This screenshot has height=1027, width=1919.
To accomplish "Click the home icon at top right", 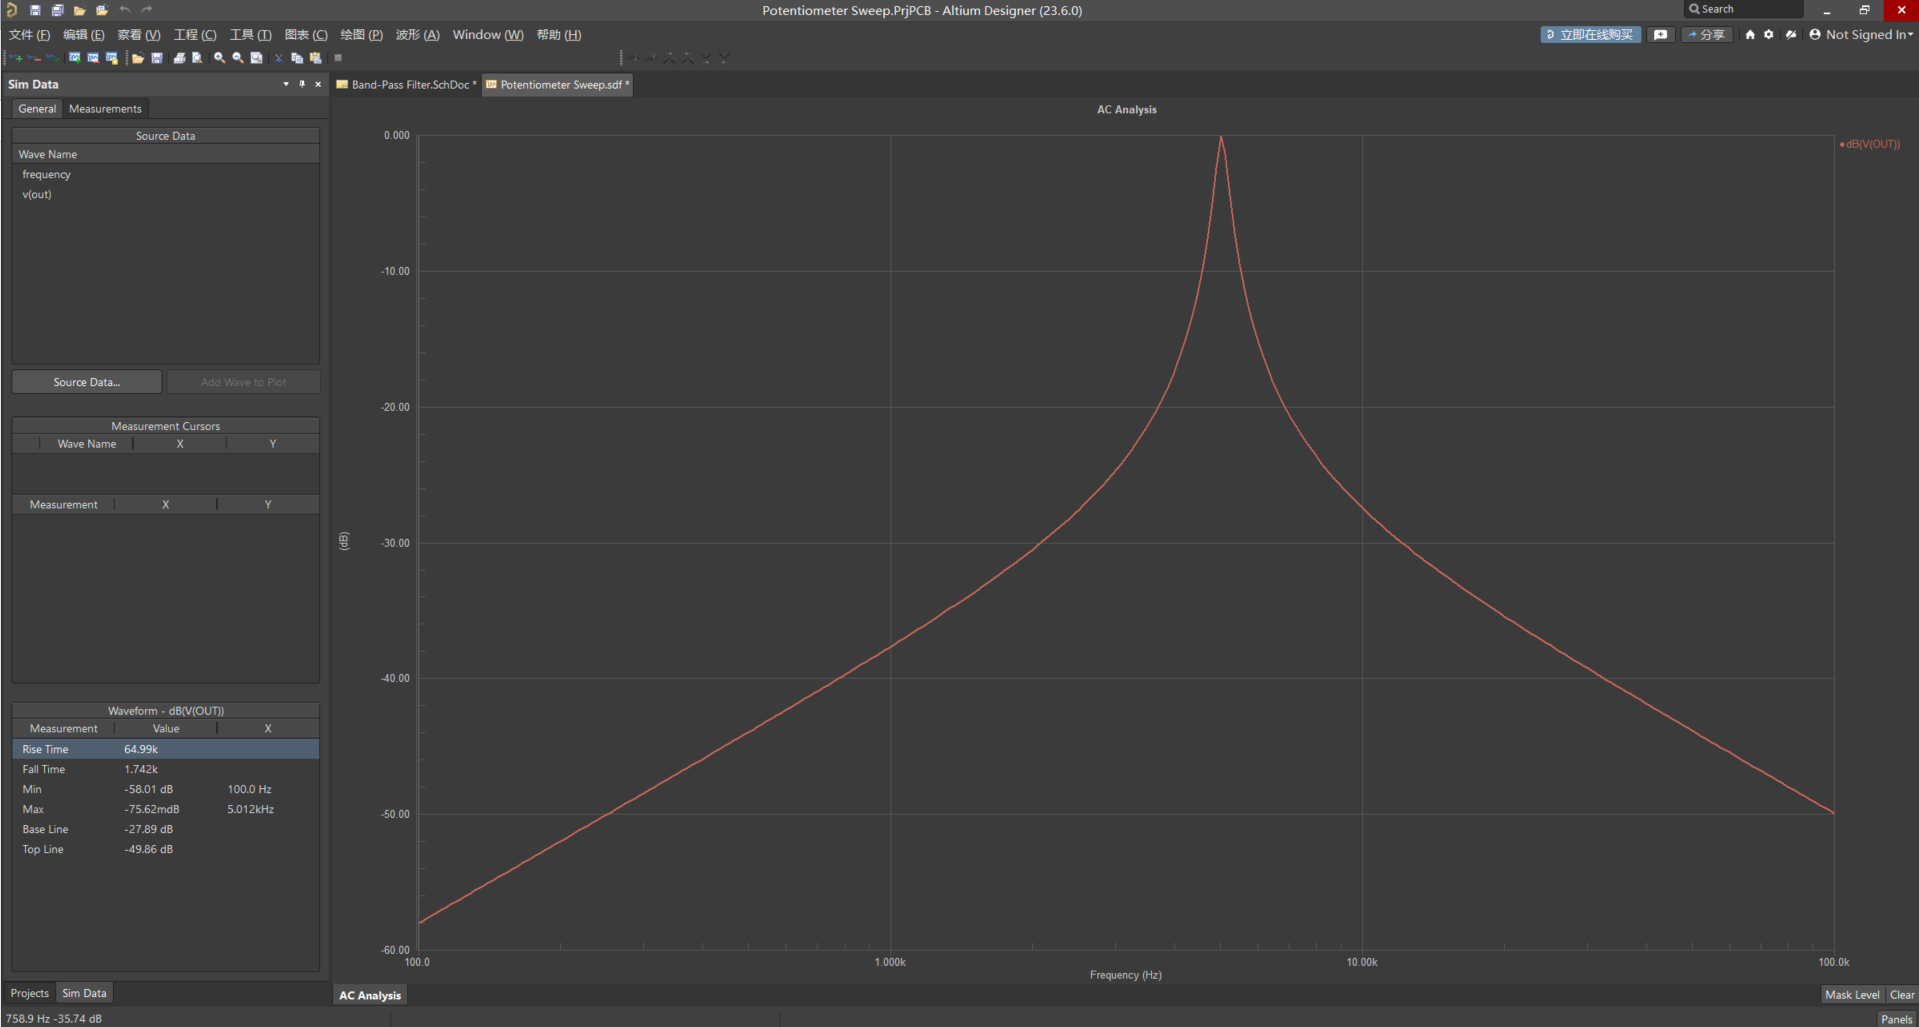I will click(1750, 35).
